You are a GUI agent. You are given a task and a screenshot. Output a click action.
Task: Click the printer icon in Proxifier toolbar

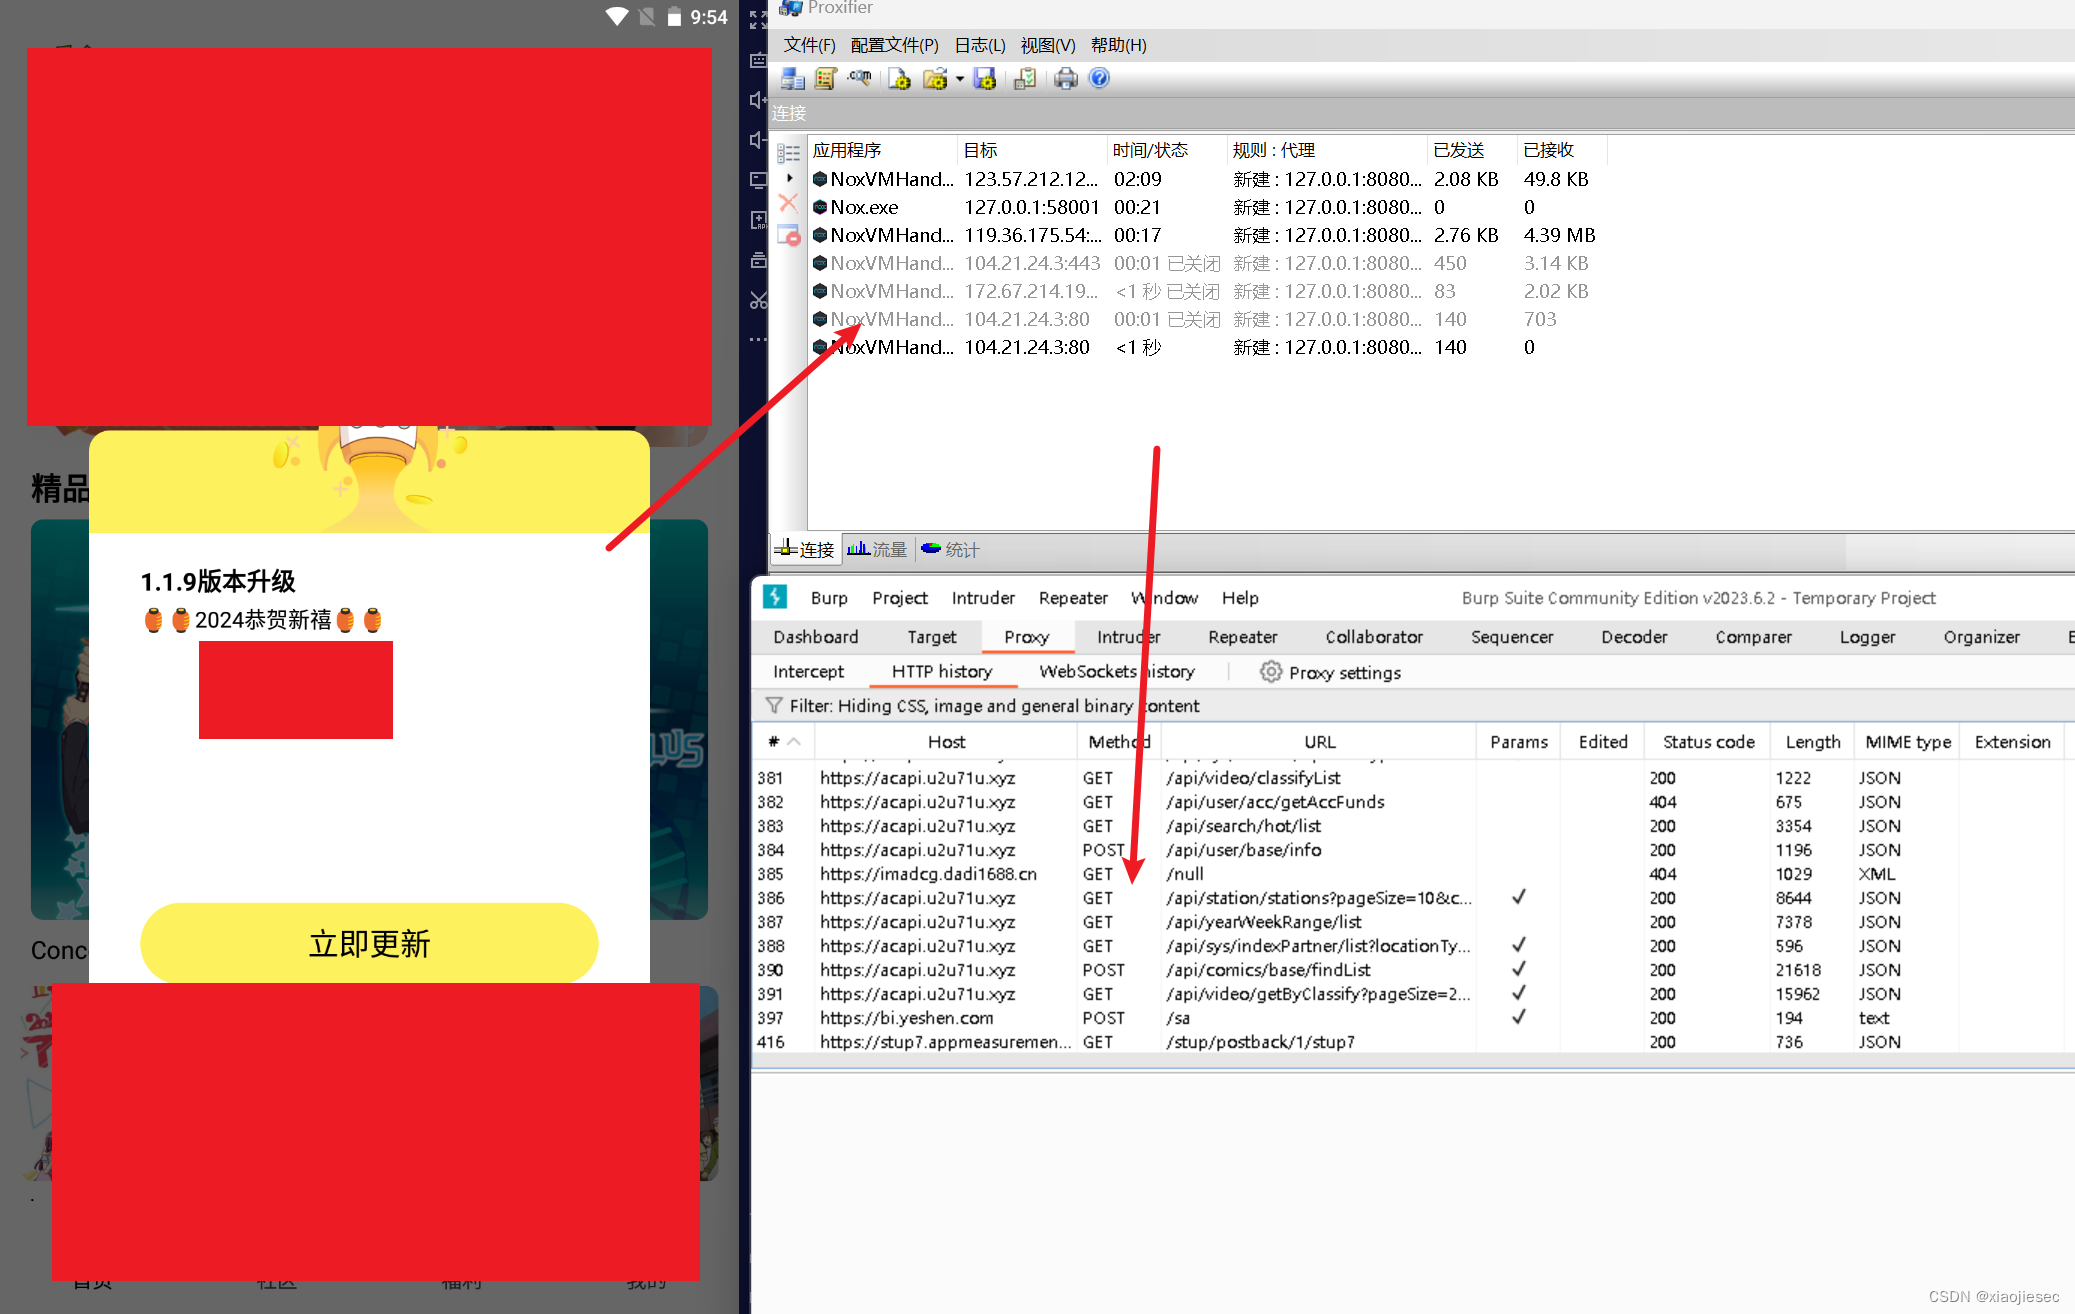1066,79
